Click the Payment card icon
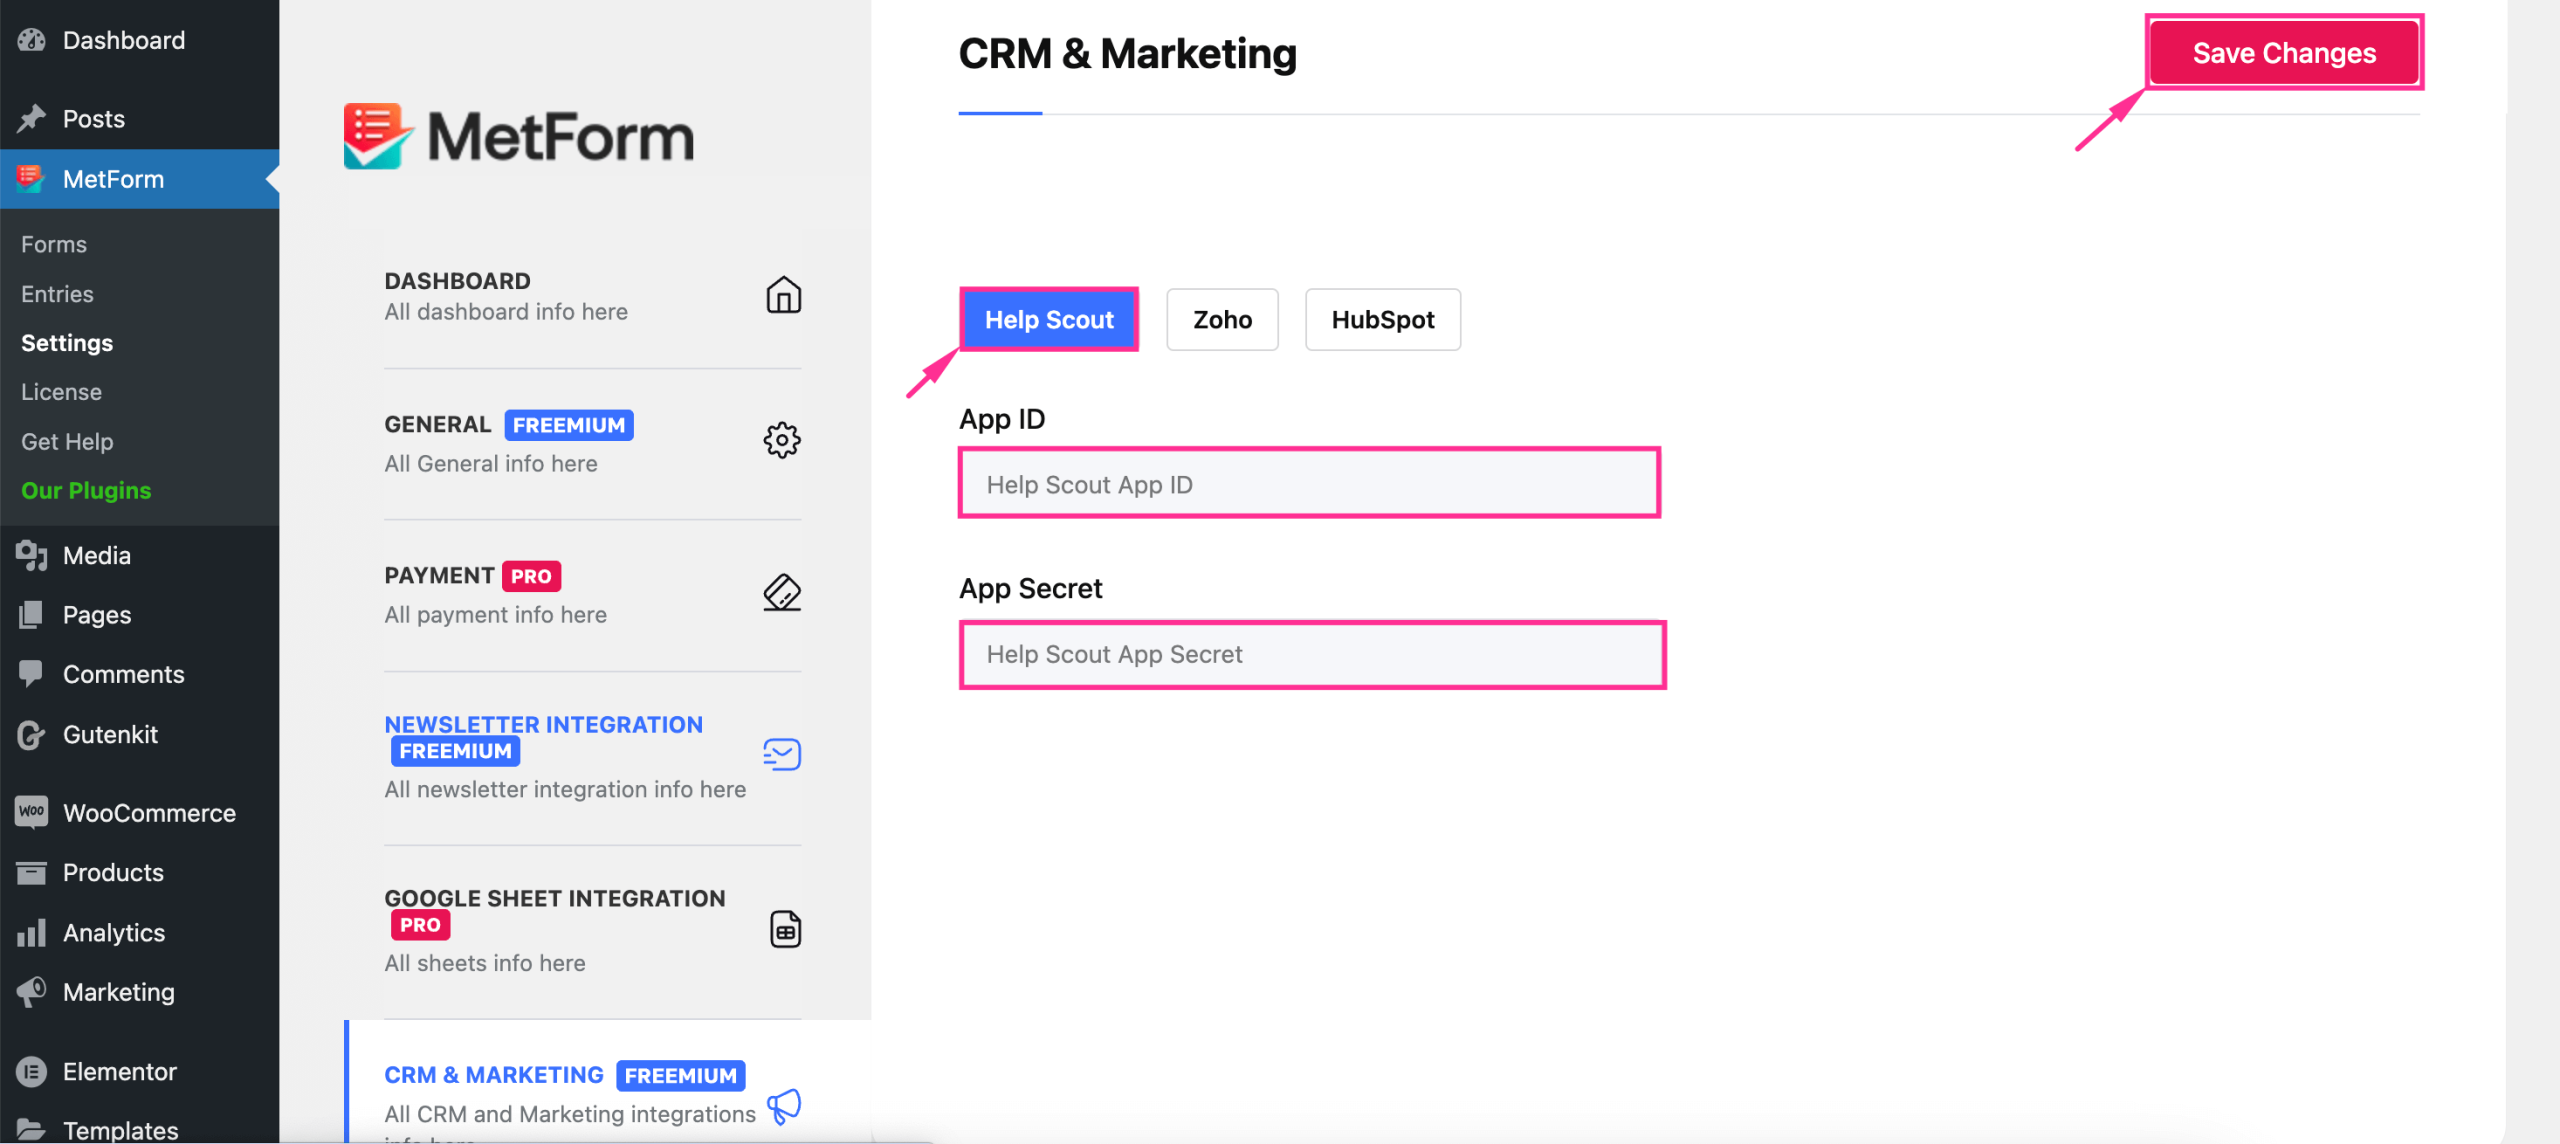 [782, 592]
